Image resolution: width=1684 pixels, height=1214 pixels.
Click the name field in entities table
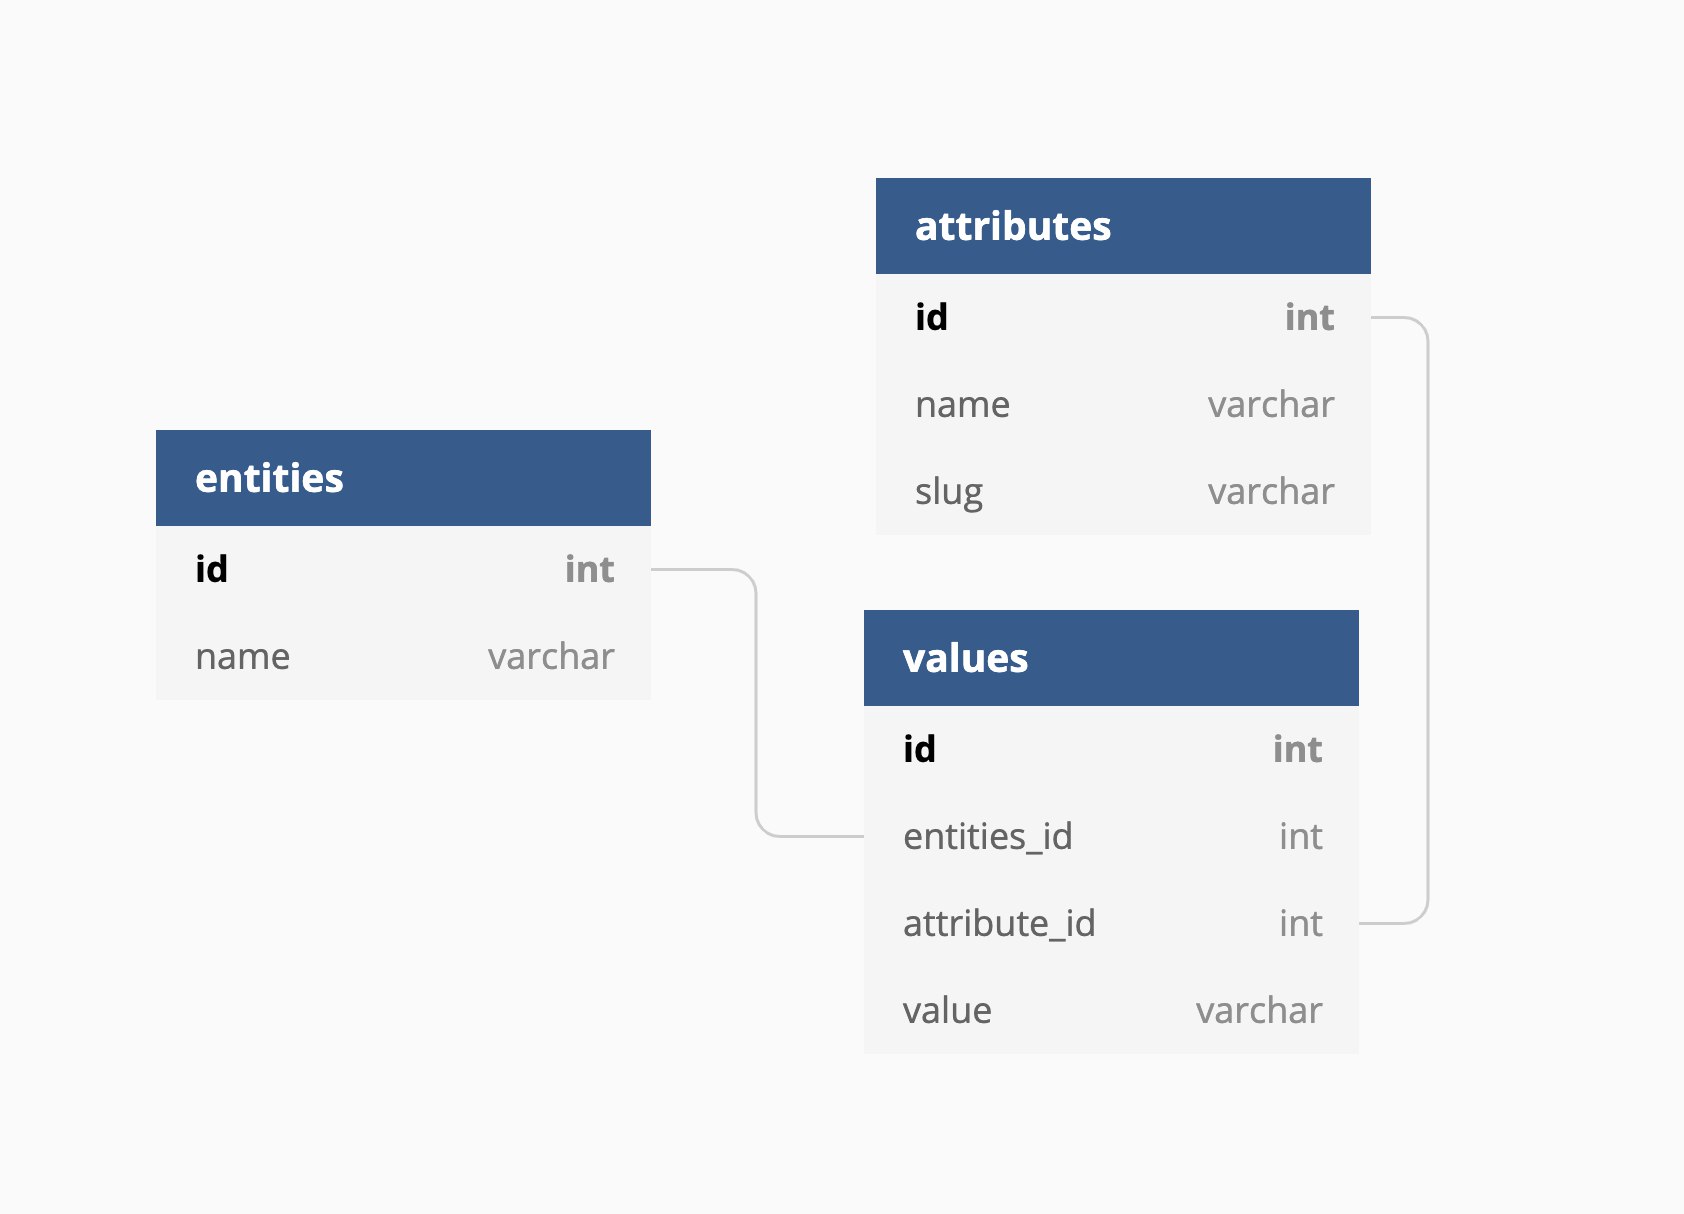[243, 656]
